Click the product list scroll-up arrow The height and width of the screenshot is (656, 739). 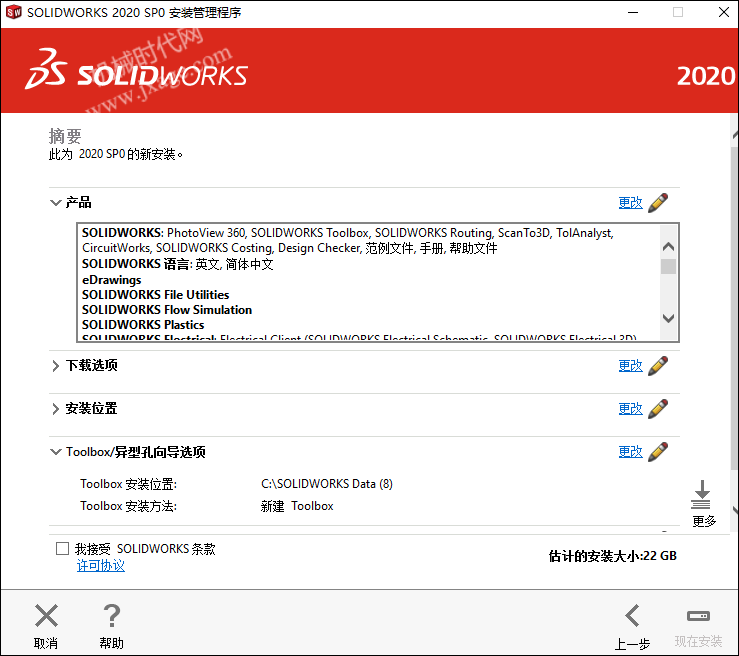coord(668,246)
